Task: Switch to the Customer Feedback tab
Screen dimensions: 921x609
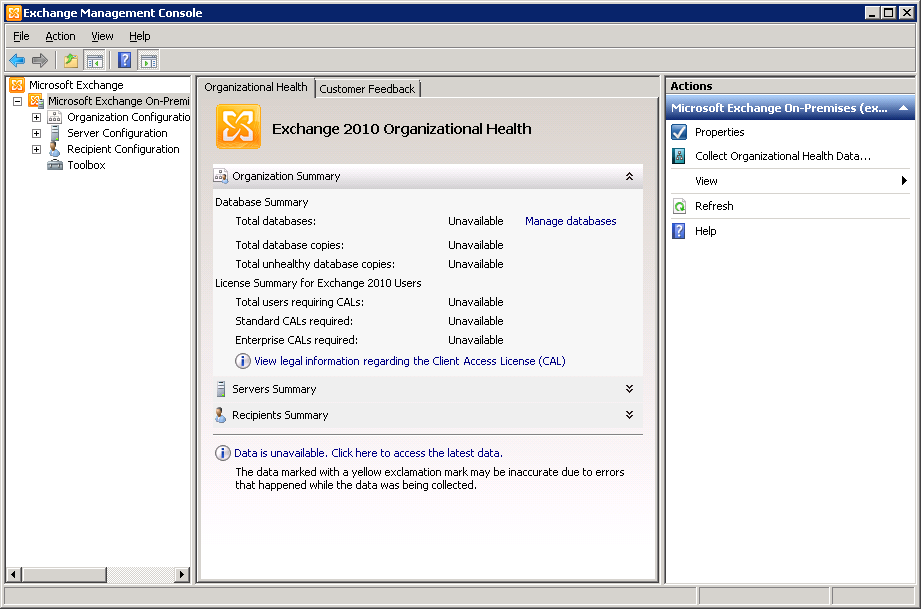Action: click(x=367, y=89)
